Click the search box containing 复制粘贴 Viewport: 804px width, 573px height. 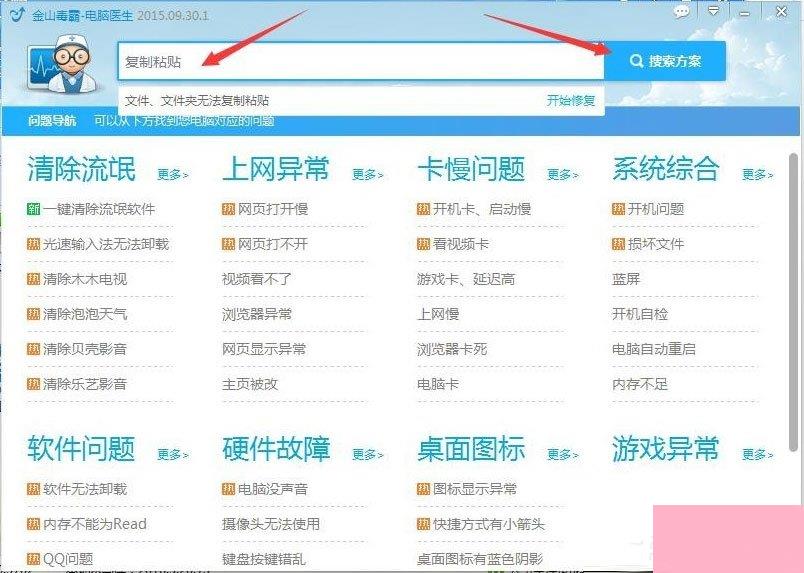coord(361,62)
